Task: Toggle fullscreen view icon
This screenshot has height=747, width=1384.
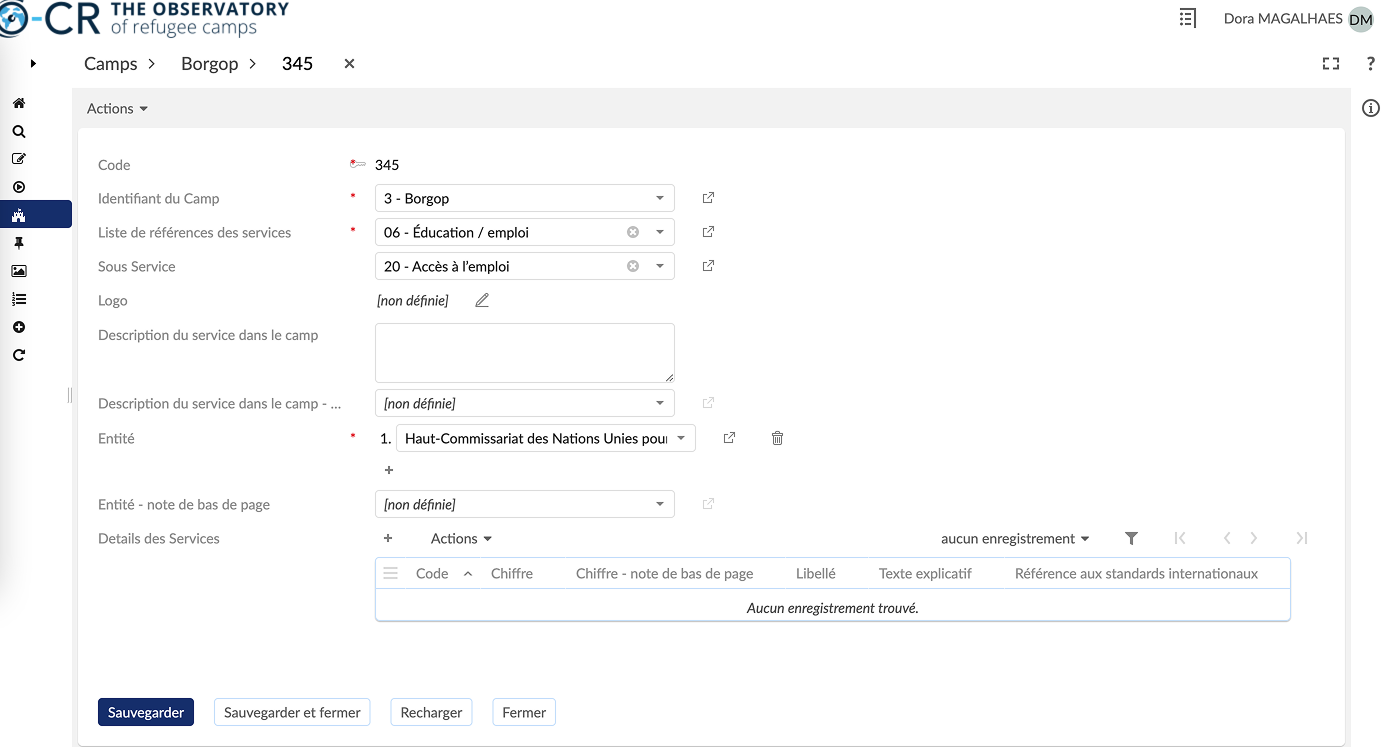Action: click(1331, 64)
